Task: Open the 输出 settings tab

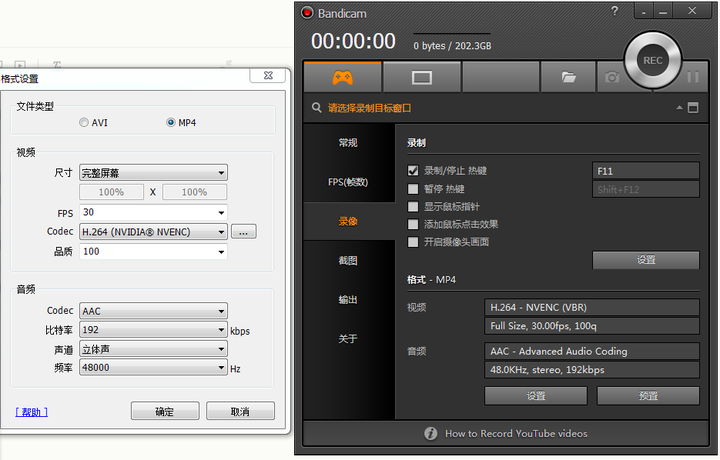Action: click(x=349, y=300)
